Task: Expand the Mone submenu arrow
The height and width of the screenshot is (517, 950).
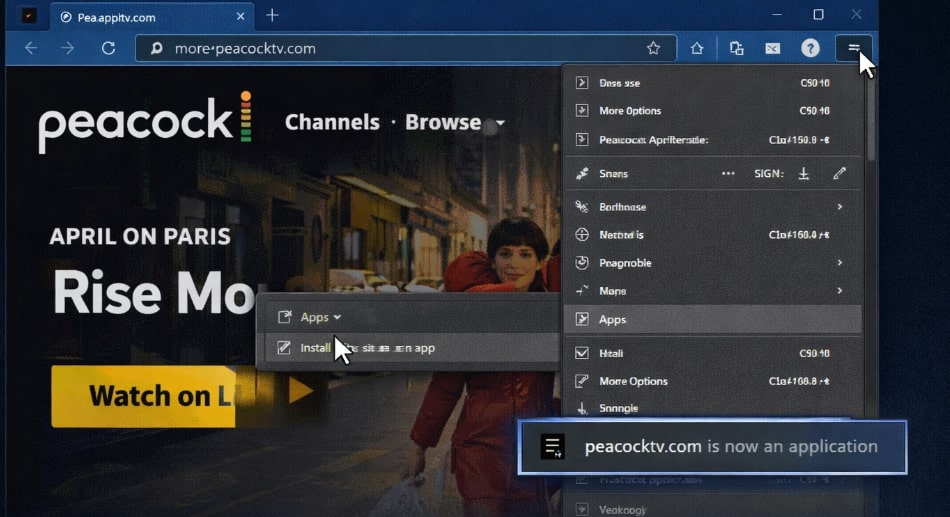Action: pyautogui.click(x=840, y=290)
